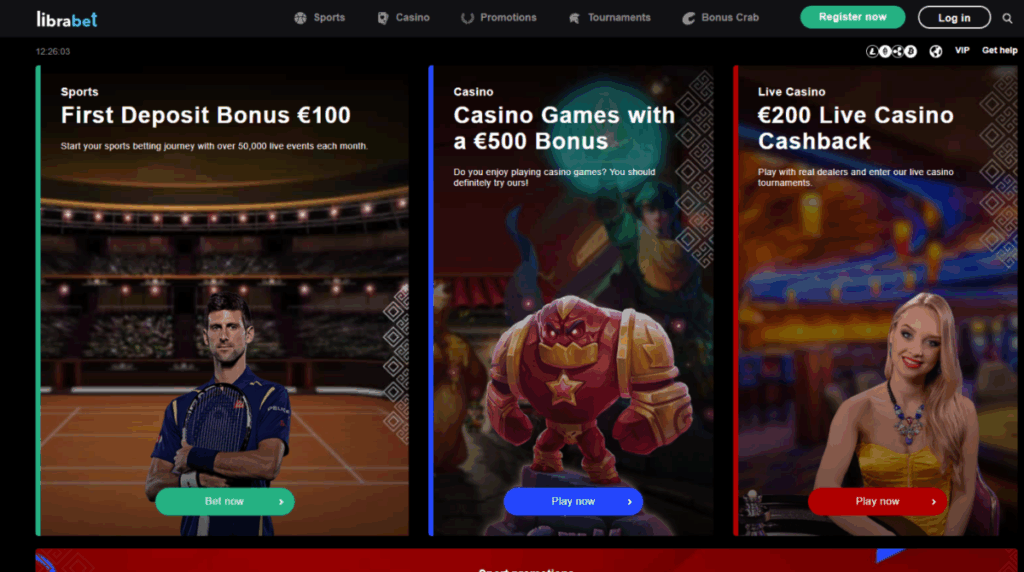Open the Get help link
Screen dimensions: 1024x572
click(999, 50)
